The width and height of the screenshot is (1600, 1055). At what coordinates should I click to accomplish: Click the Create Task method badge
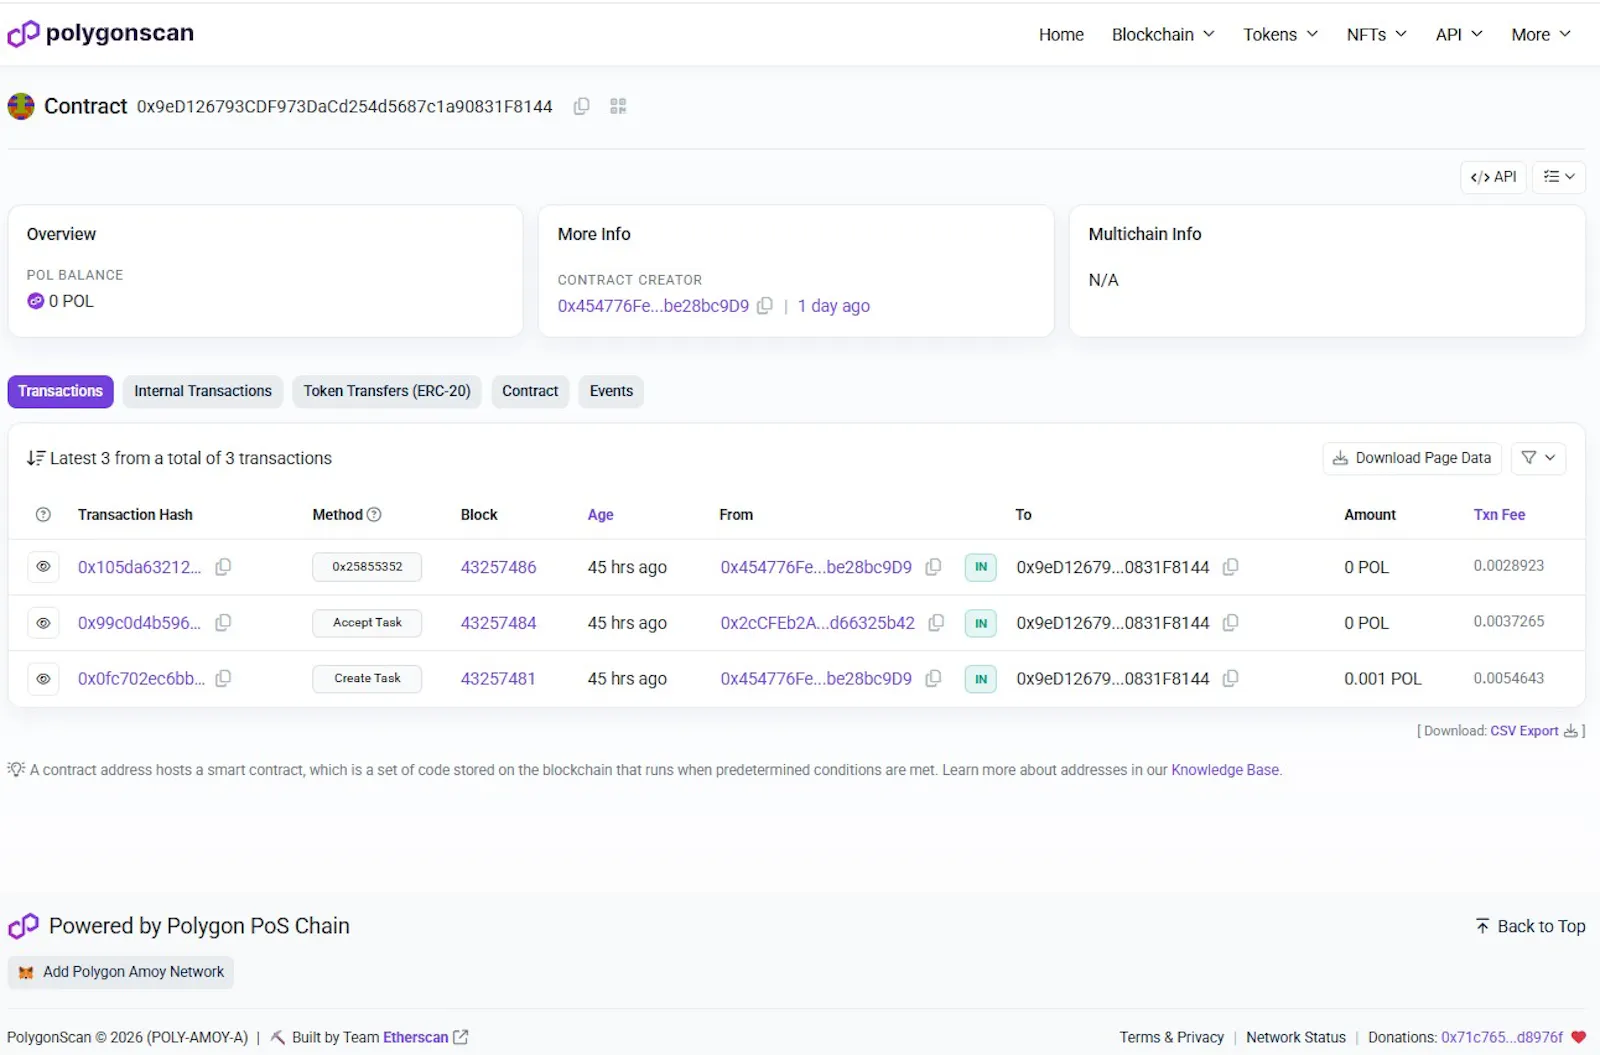click(x=367, y=679)
